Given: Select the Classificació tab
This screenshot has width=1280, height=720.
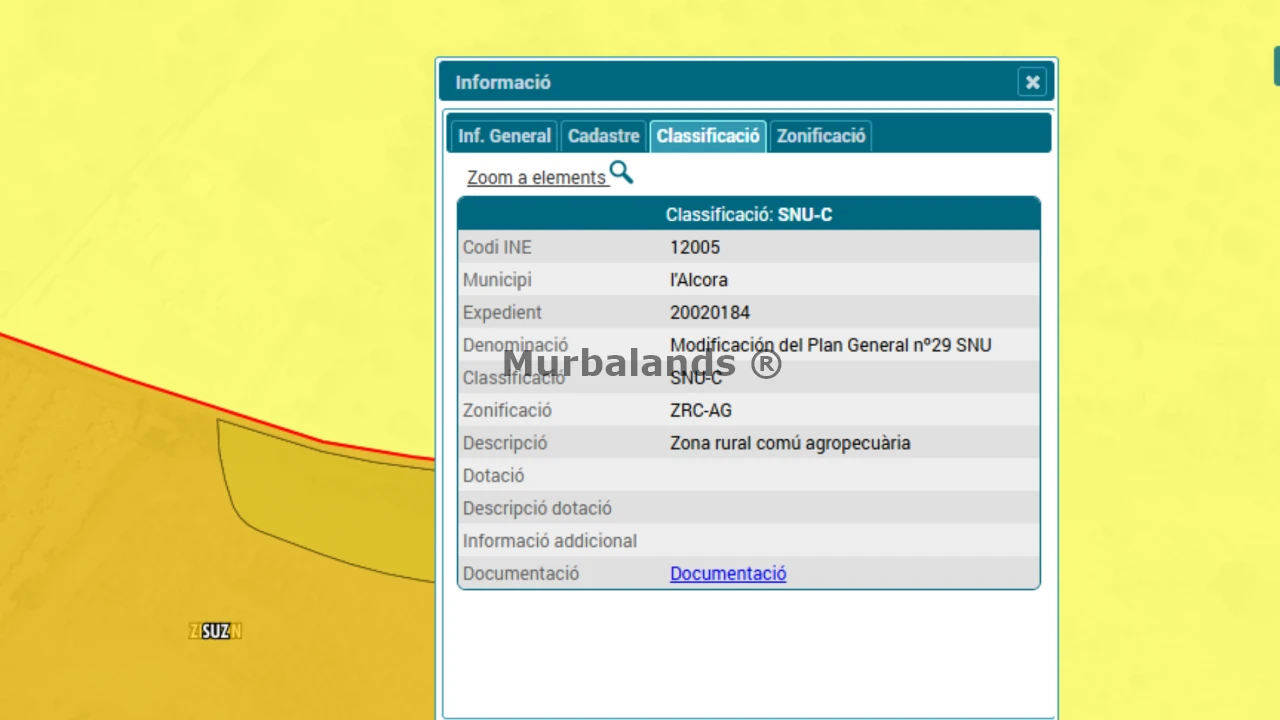Looking at the screenshot, I should pos(708,136).
